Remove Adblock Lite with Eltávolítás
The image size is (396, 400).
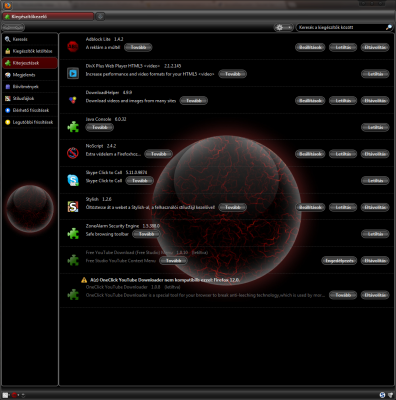pyautogui.click(x=375, y=47)
